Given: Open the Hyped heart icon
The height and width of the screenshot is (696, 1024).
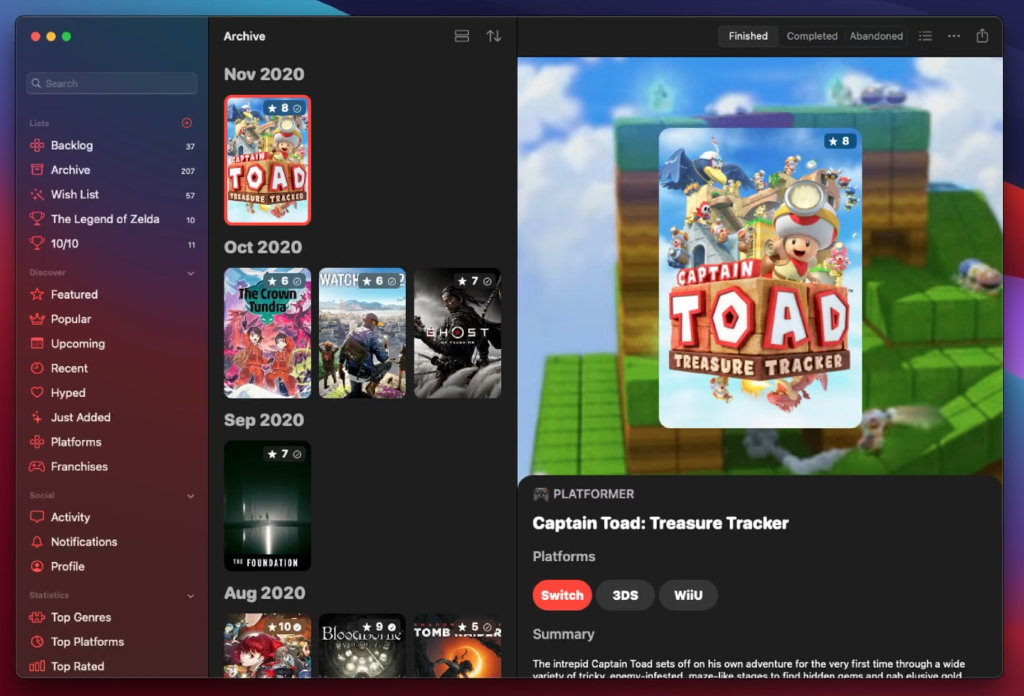Looking at the screenshot, I should (x=37, y=393).
